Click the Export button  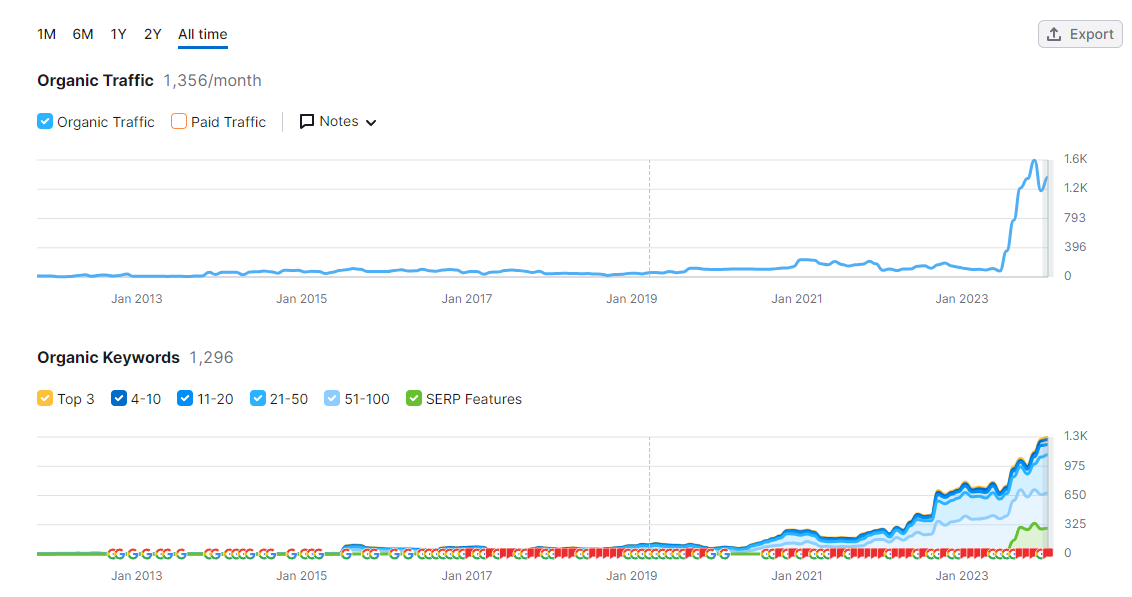[x=1080, y=33]
